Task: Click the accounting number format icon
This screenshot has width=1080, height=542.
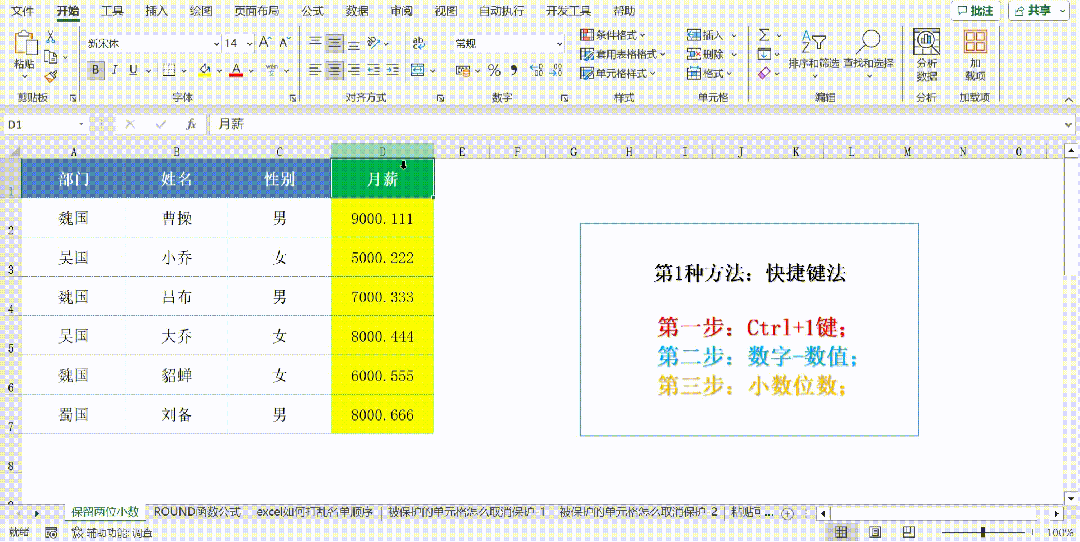Action: [462, 70]
